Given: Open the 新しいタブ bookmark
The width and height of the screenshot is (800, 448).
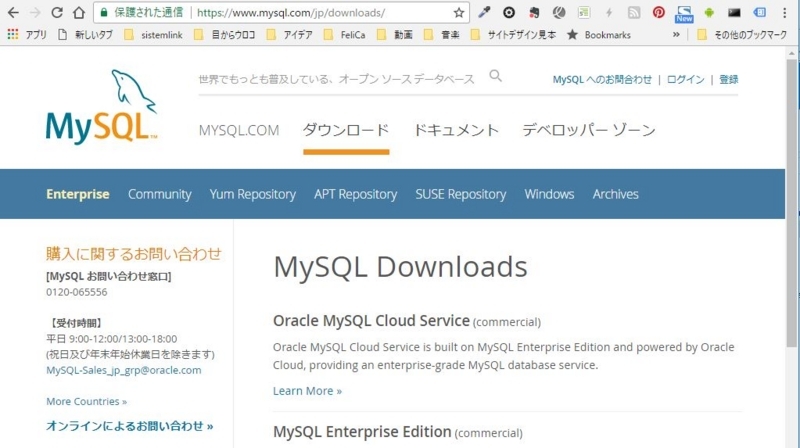Looking at the screenshot, I should pos(85,35).
